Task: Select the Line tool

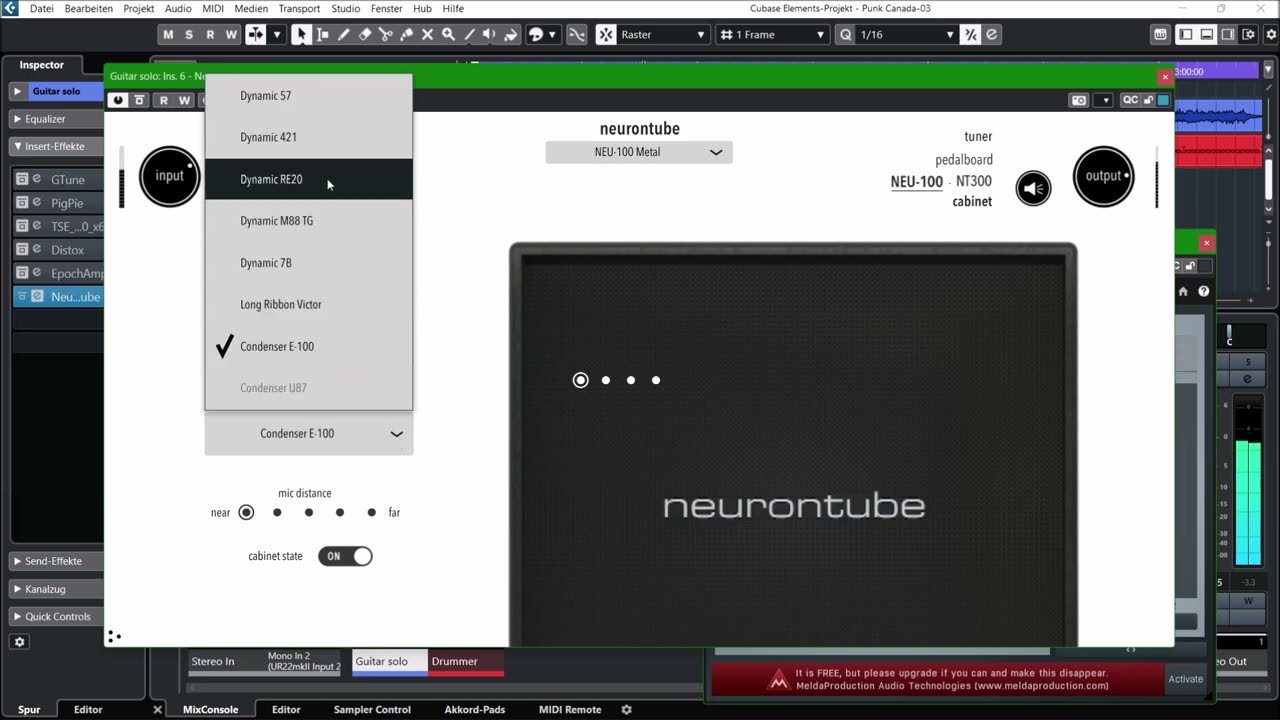Action: click(469, 34)
